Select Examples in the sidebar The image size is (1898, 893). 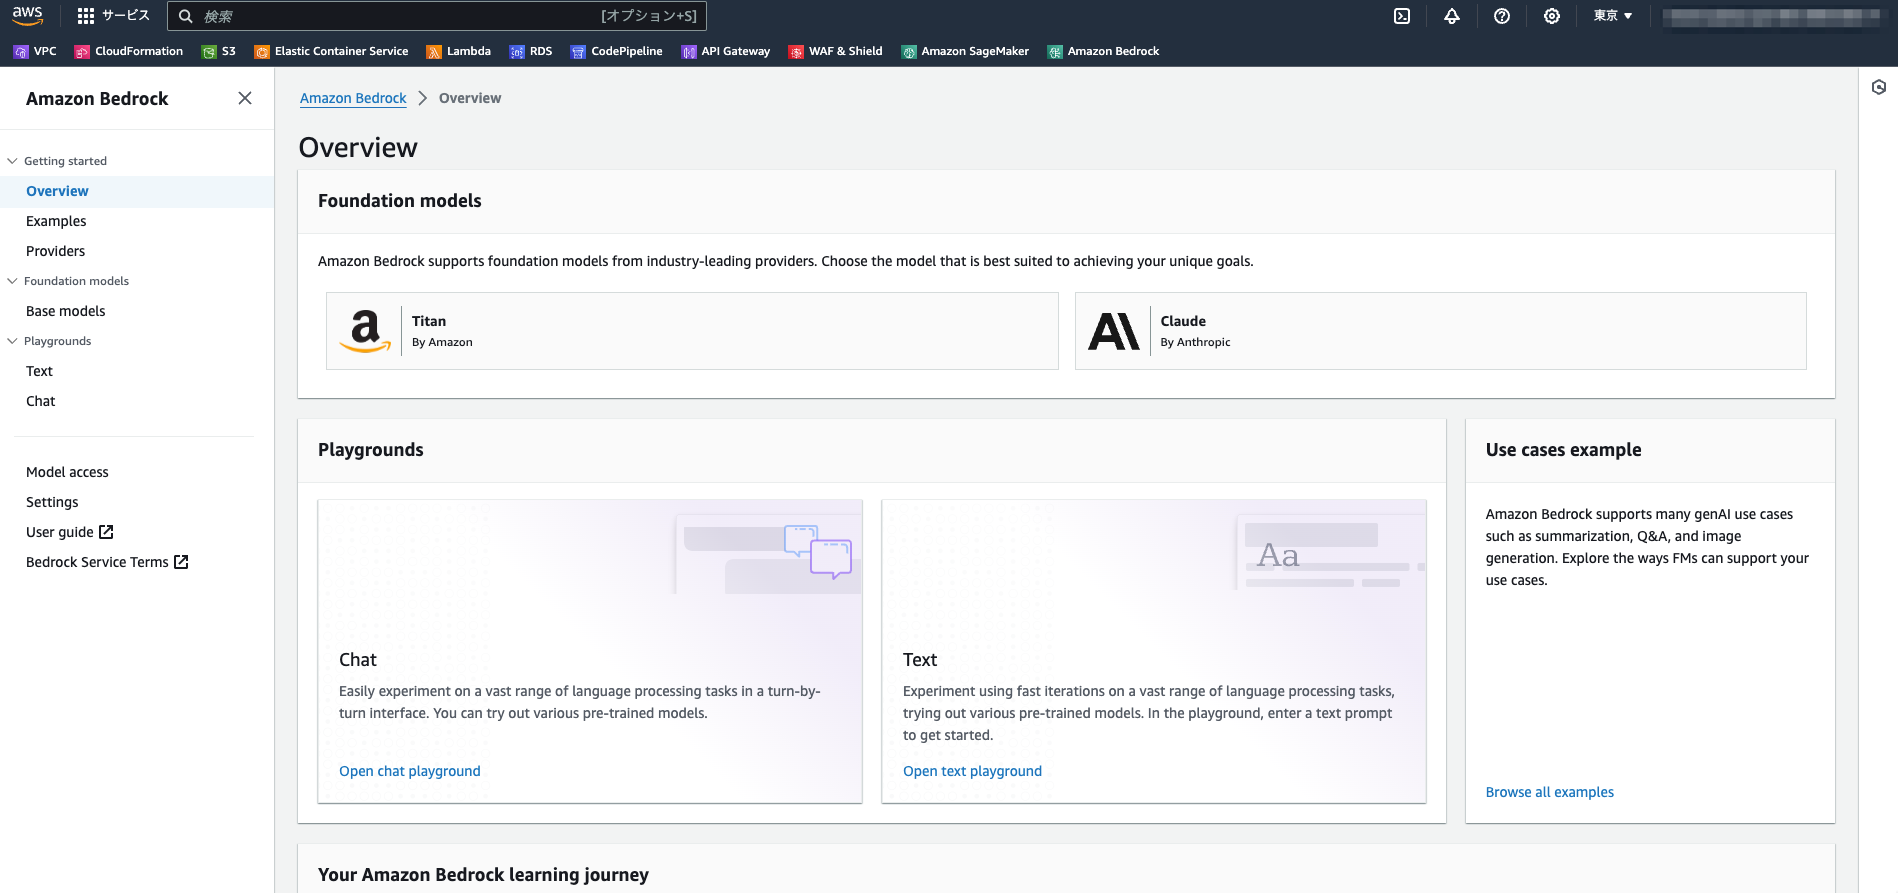(56, 221)
